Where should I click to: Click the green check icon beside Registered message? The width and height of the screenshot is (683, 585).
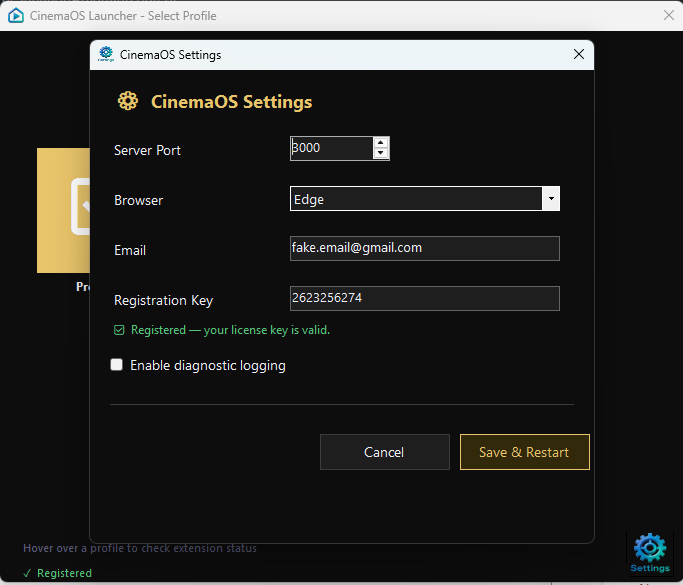point(119,330)
